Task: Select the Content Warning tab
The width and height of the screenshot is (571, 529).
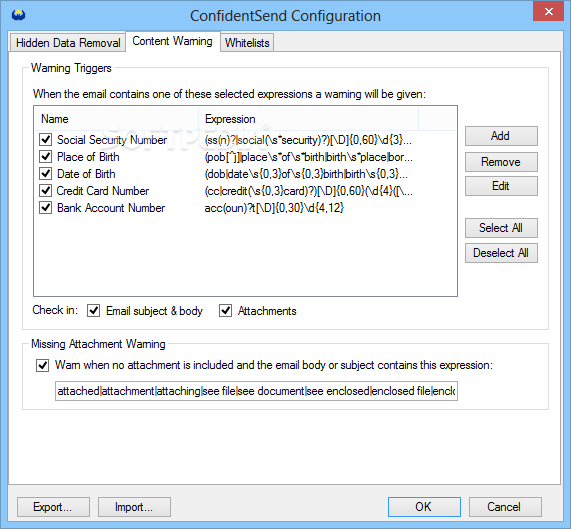Action: tap(172, 41)
